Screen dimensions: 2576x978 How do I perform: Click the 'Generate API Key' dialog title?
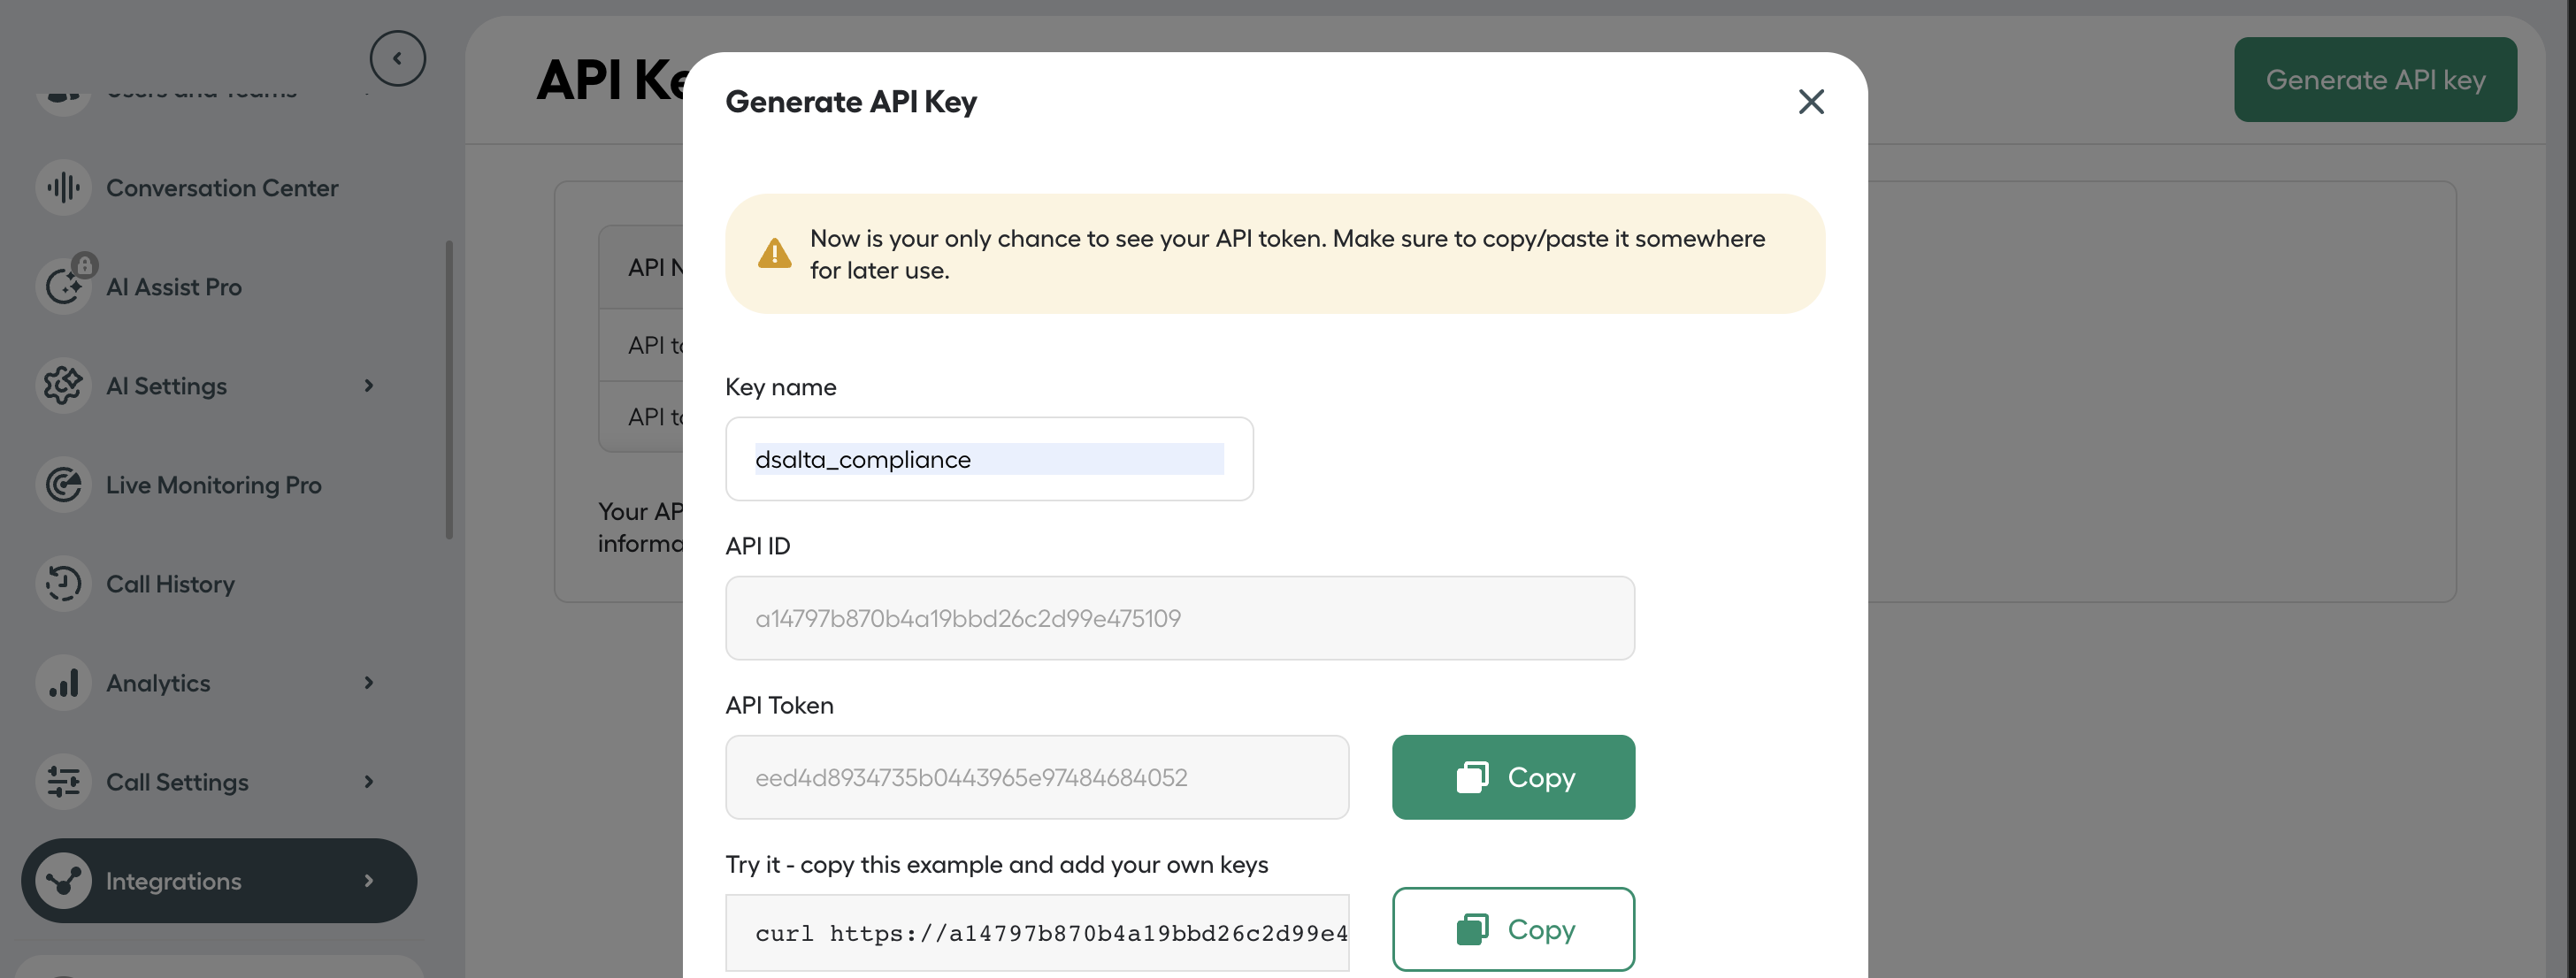(851, 101)
